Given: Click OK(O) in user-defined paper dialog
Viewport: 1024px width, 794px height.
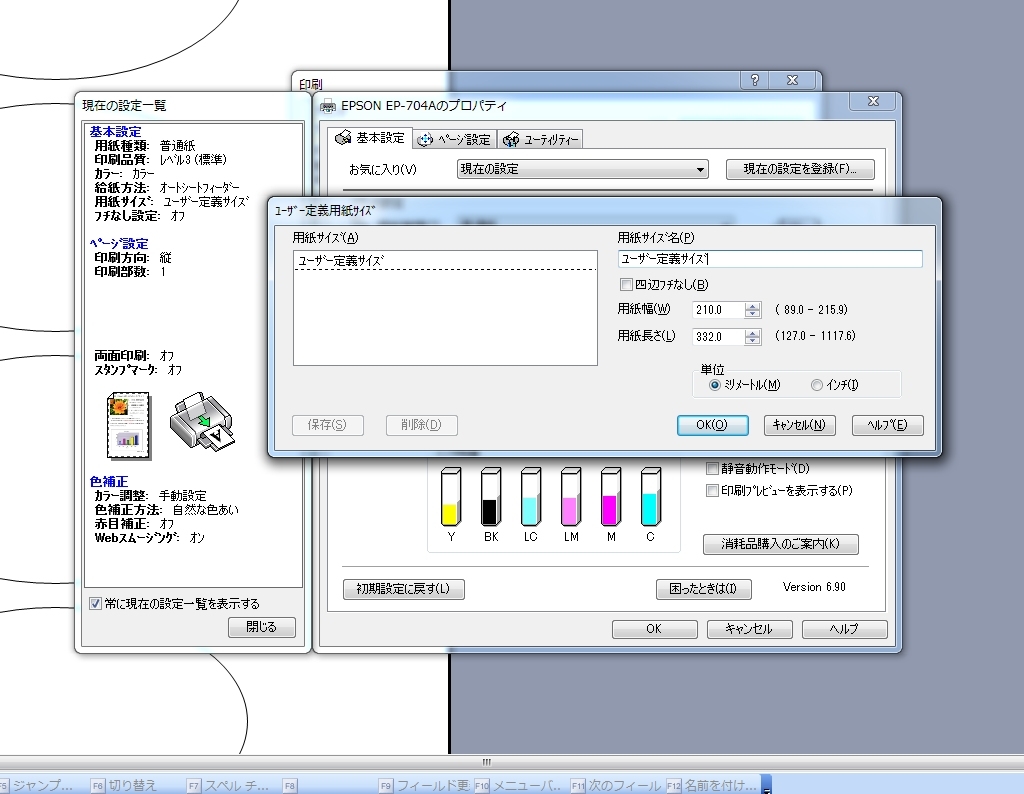Looking at the screenshot, I should [712, 425].
